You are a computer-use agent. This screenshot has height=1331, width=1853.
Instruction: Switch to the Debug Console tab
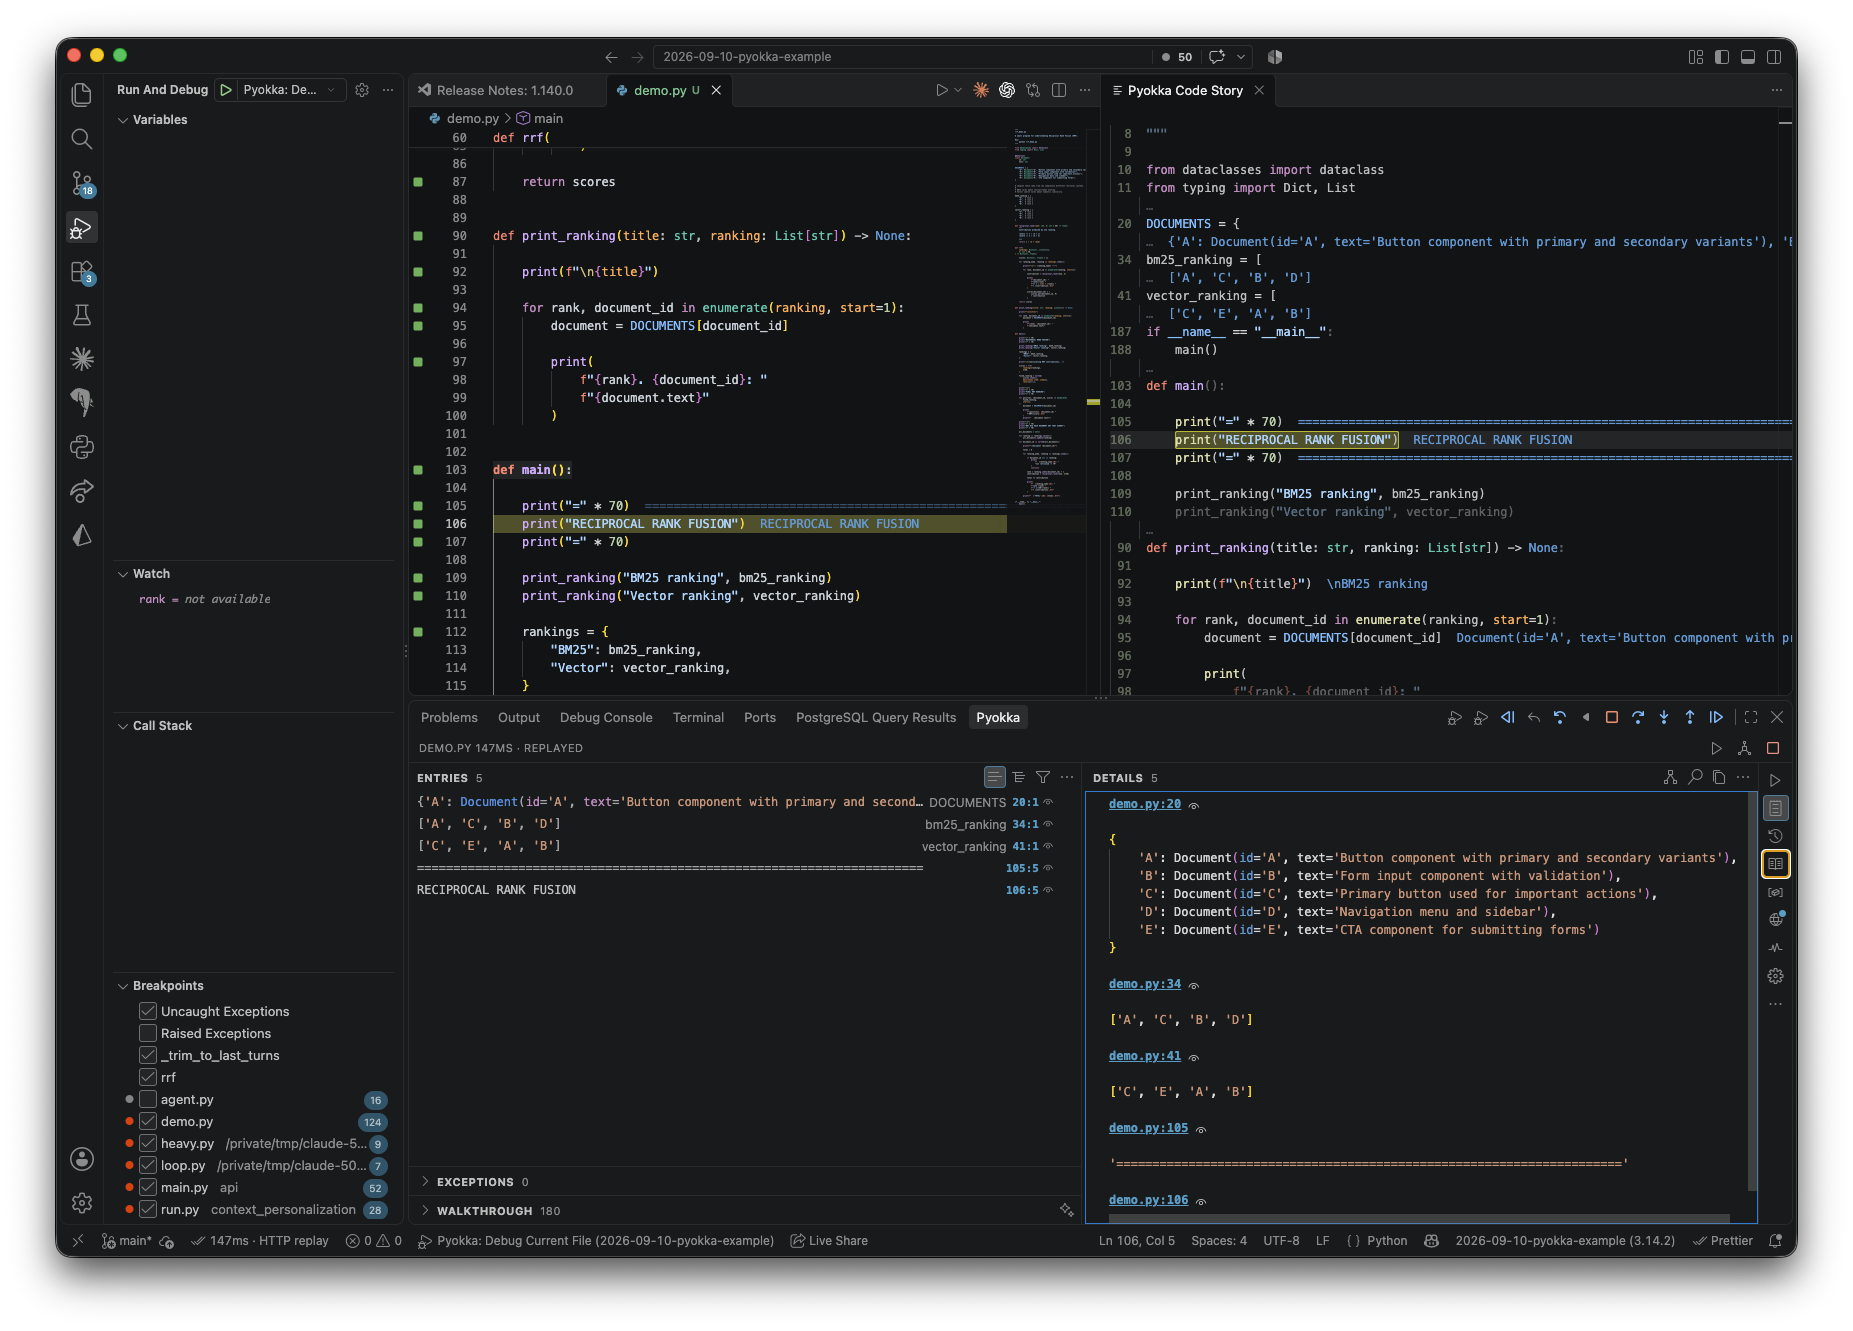(x=606, y=717)
